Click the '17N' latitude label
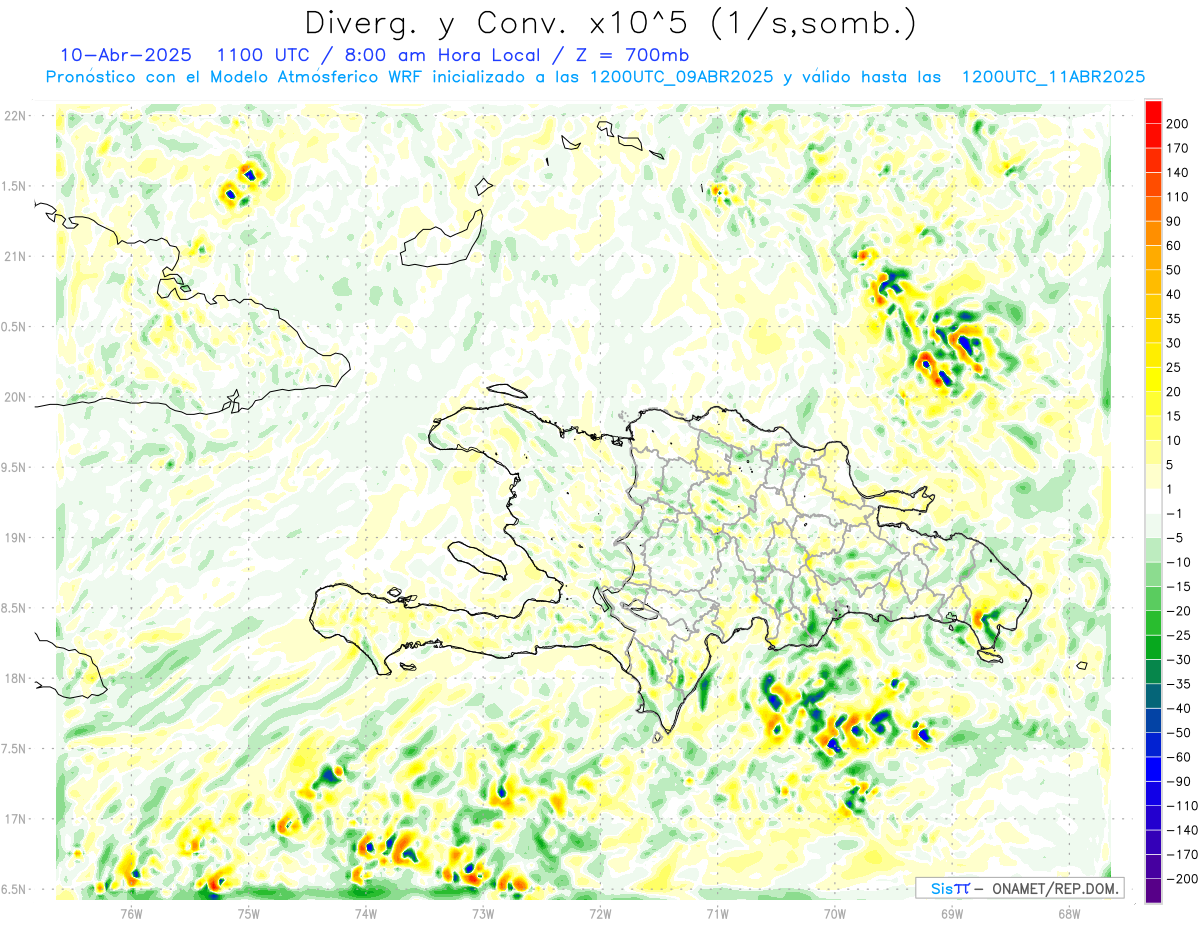 [14, 819]
